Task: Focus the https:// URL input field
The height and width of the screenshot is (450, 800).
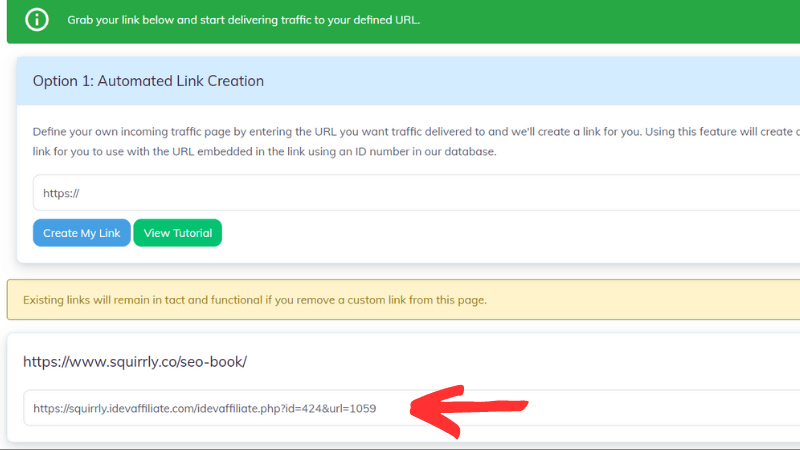Action: [x=400, y=193]
